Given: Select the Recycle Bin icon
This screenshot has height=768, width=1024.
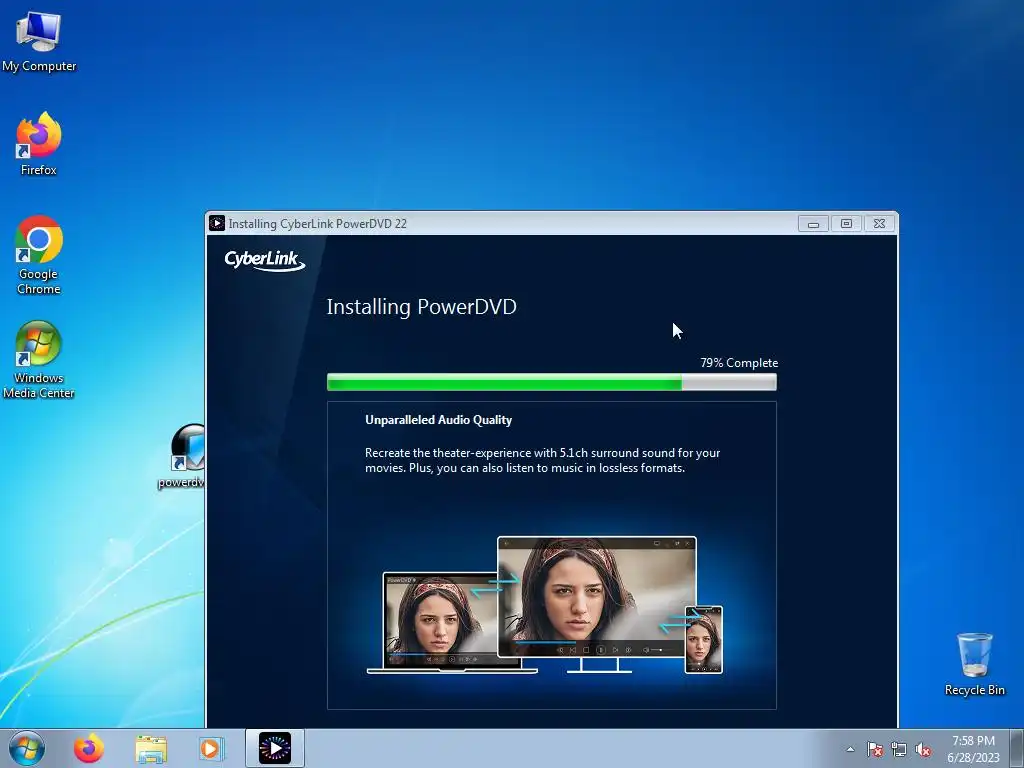Looking at the screenshot, I should [x=974, y=664].
